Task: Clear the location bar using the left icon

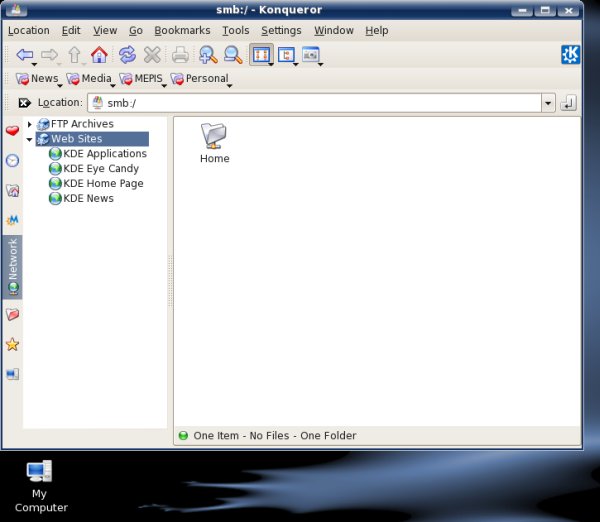Action: click(24, 103)
